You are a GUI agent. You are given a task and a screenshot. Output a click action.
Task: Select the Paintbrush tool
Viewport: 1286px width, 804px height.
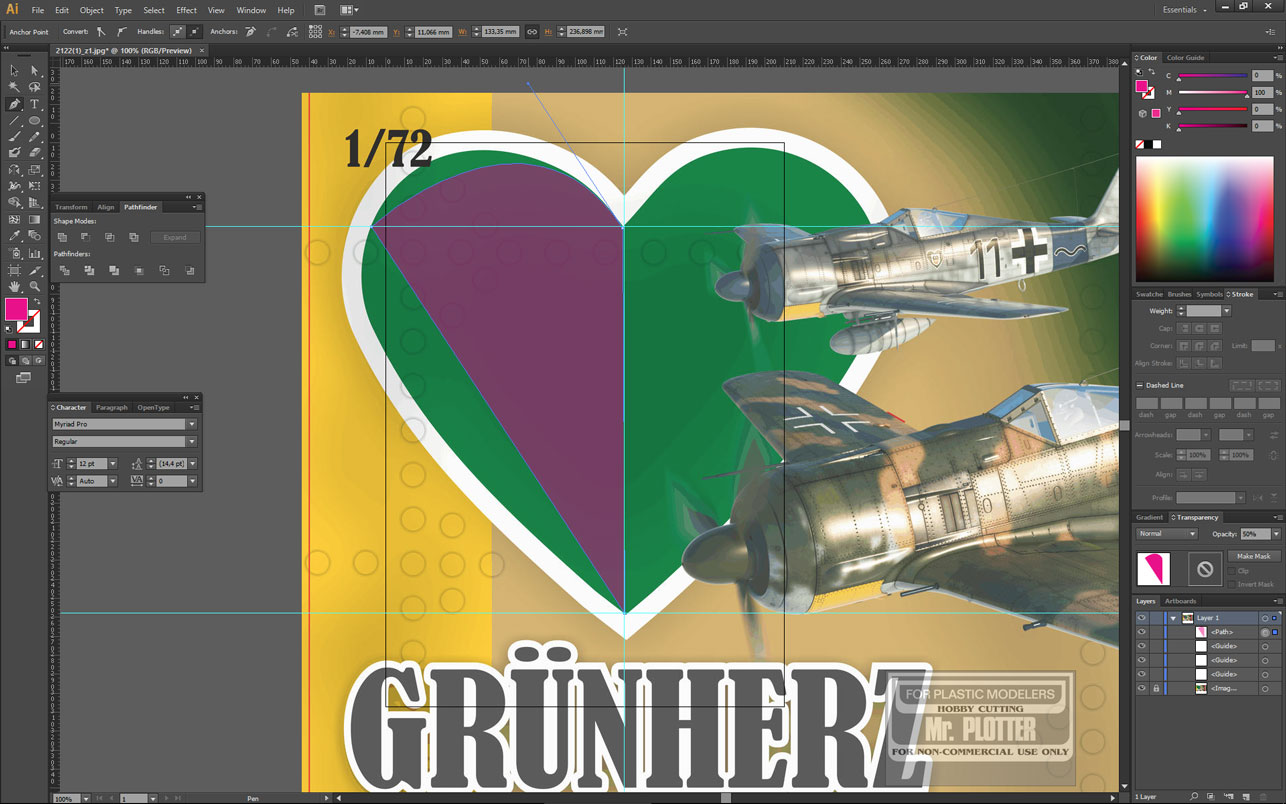point(14,137)
